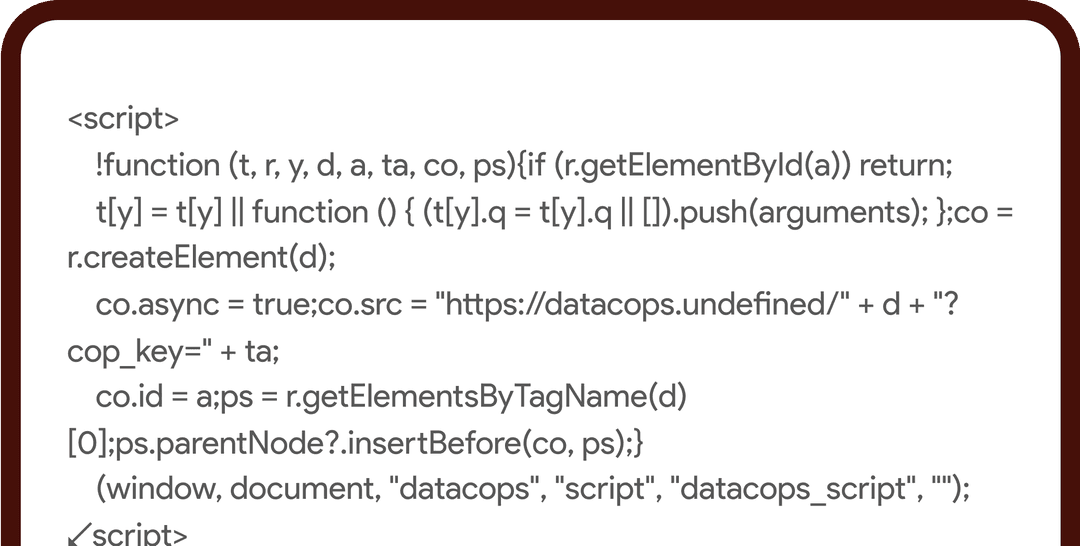Click the opening <script> tag line
Viewport: 1080px width, 546px height.
(x=123, y=119)
